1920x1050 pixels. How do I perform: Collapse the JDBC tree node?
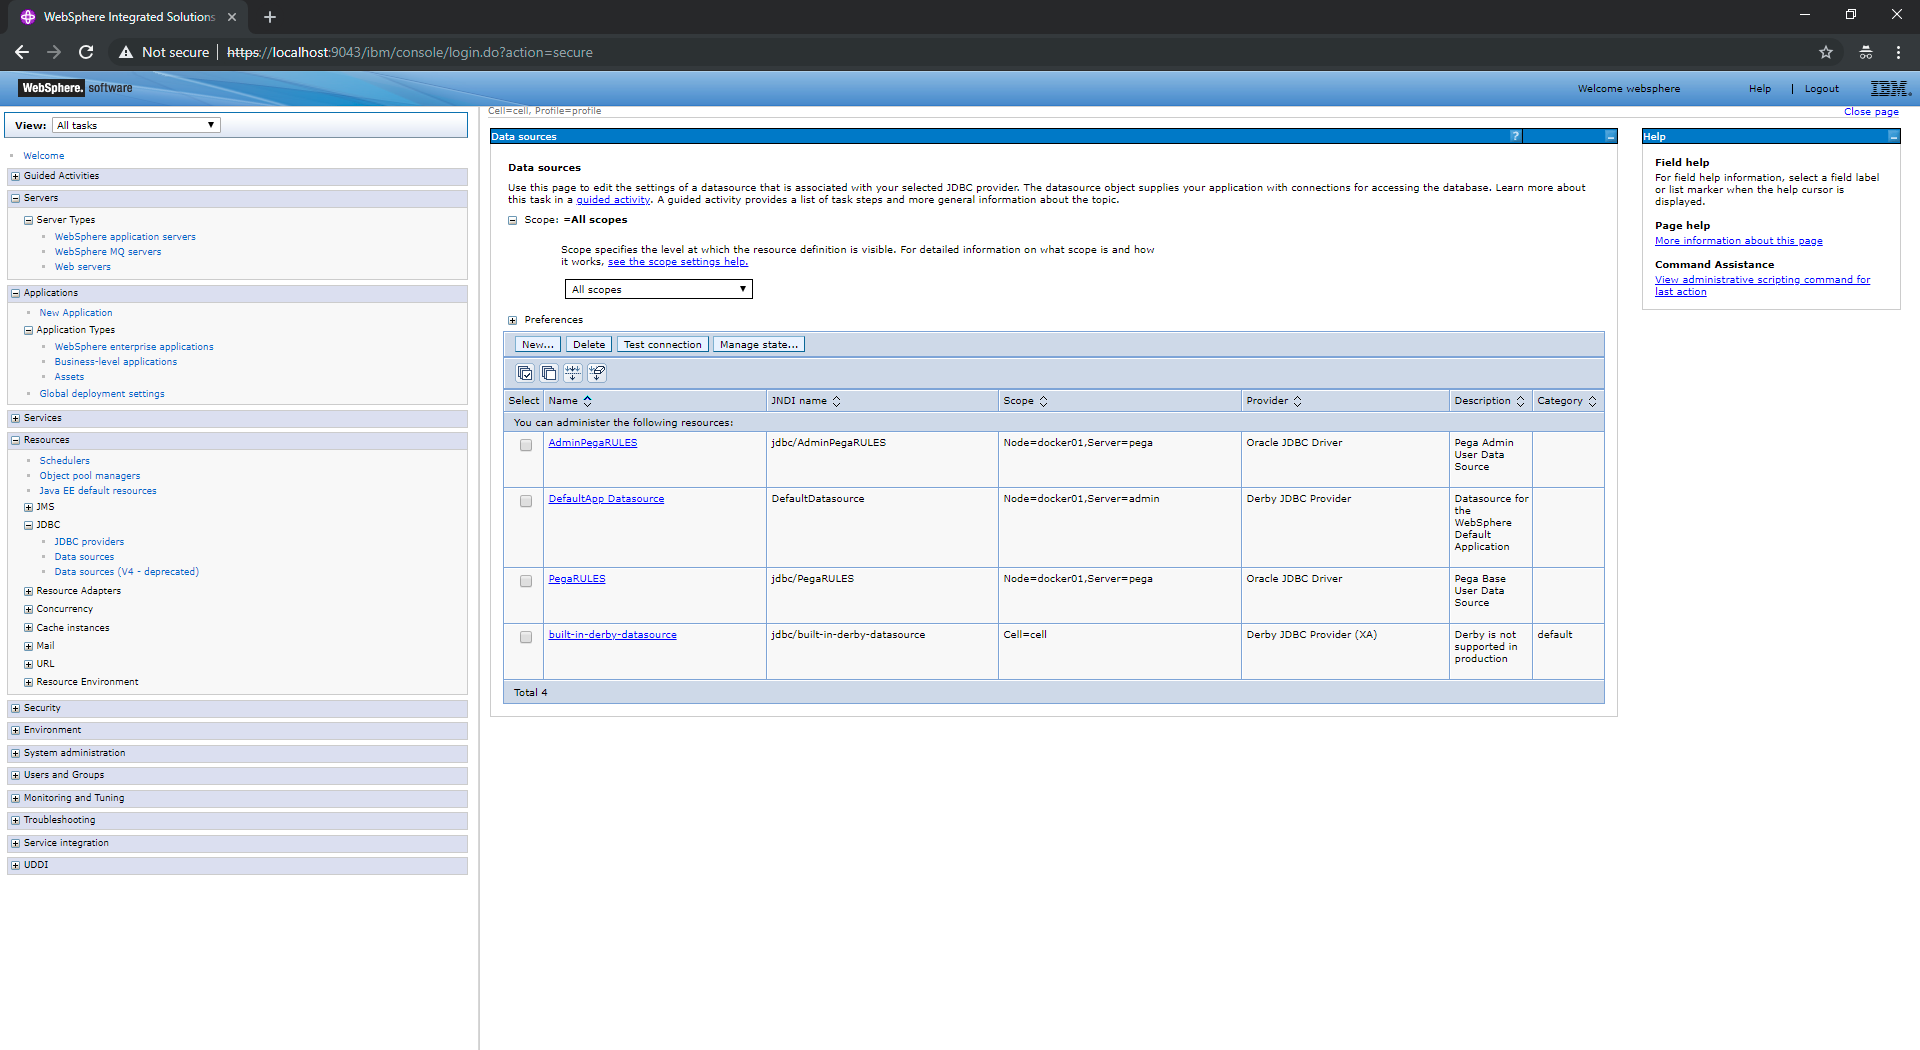tap(28, 525)
